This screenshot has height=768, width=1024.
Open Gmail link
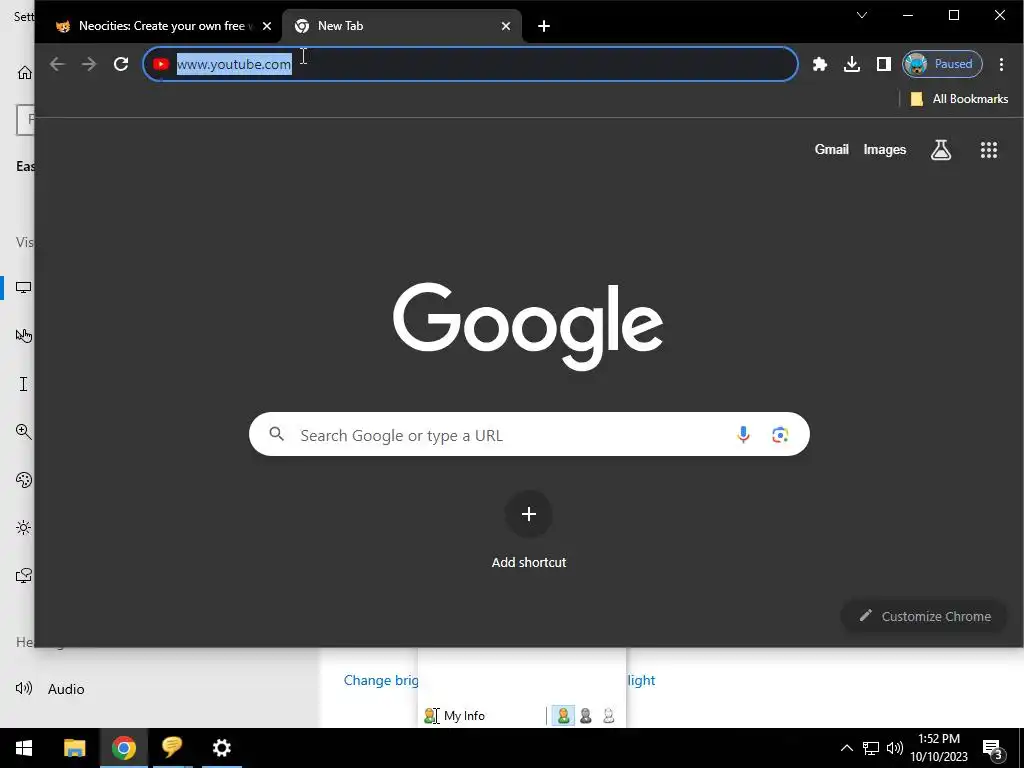point(831,150)
